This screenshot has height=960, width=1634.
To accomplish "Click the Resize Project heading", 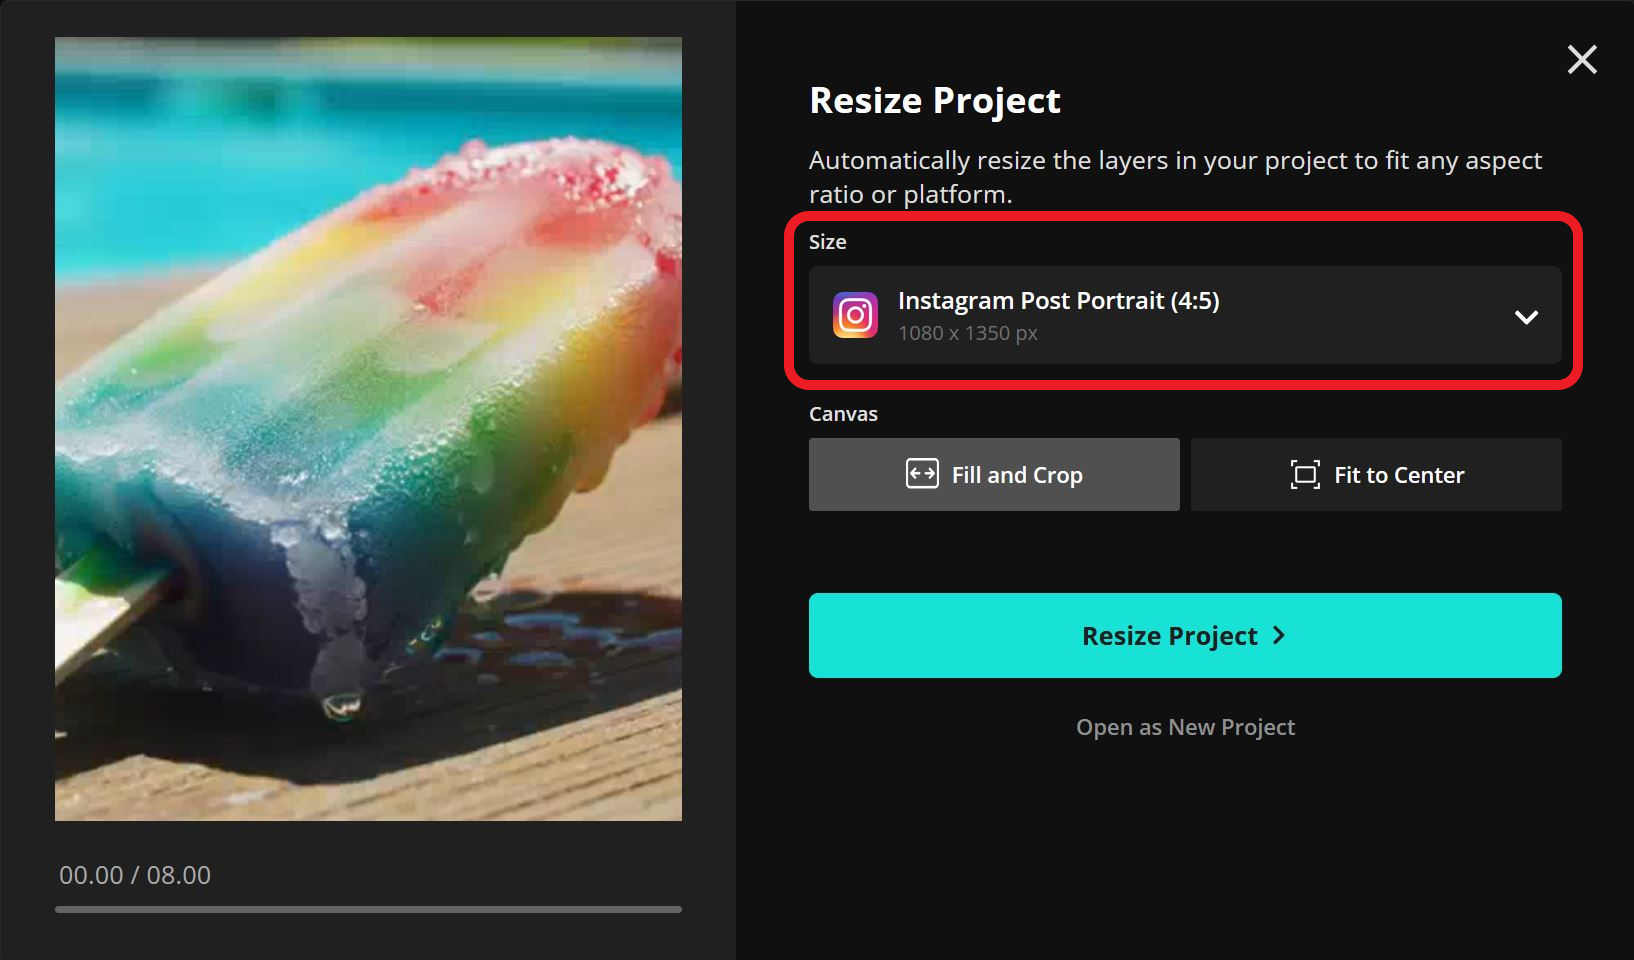I will (x=933, y=100).
